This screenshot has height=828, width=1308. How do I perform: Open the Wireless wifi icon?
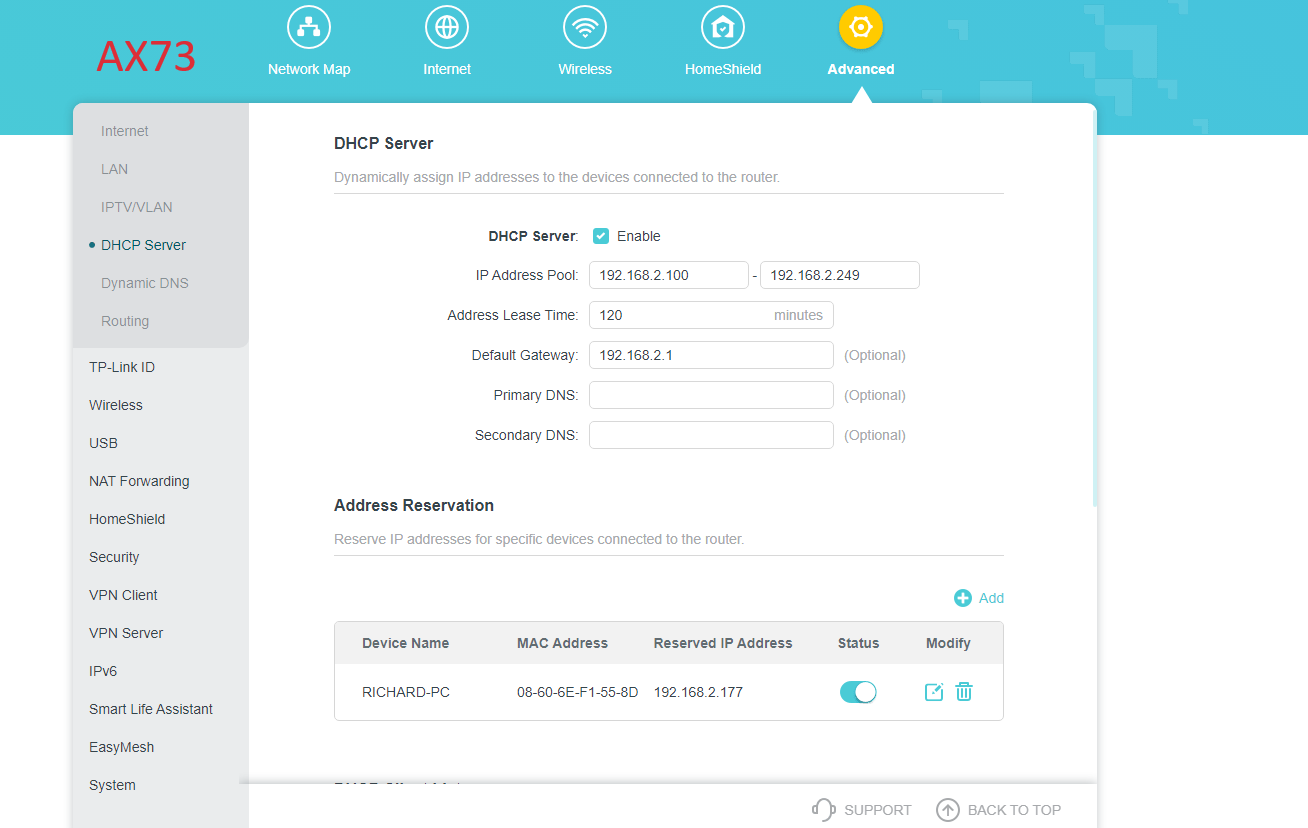[585, 27]
